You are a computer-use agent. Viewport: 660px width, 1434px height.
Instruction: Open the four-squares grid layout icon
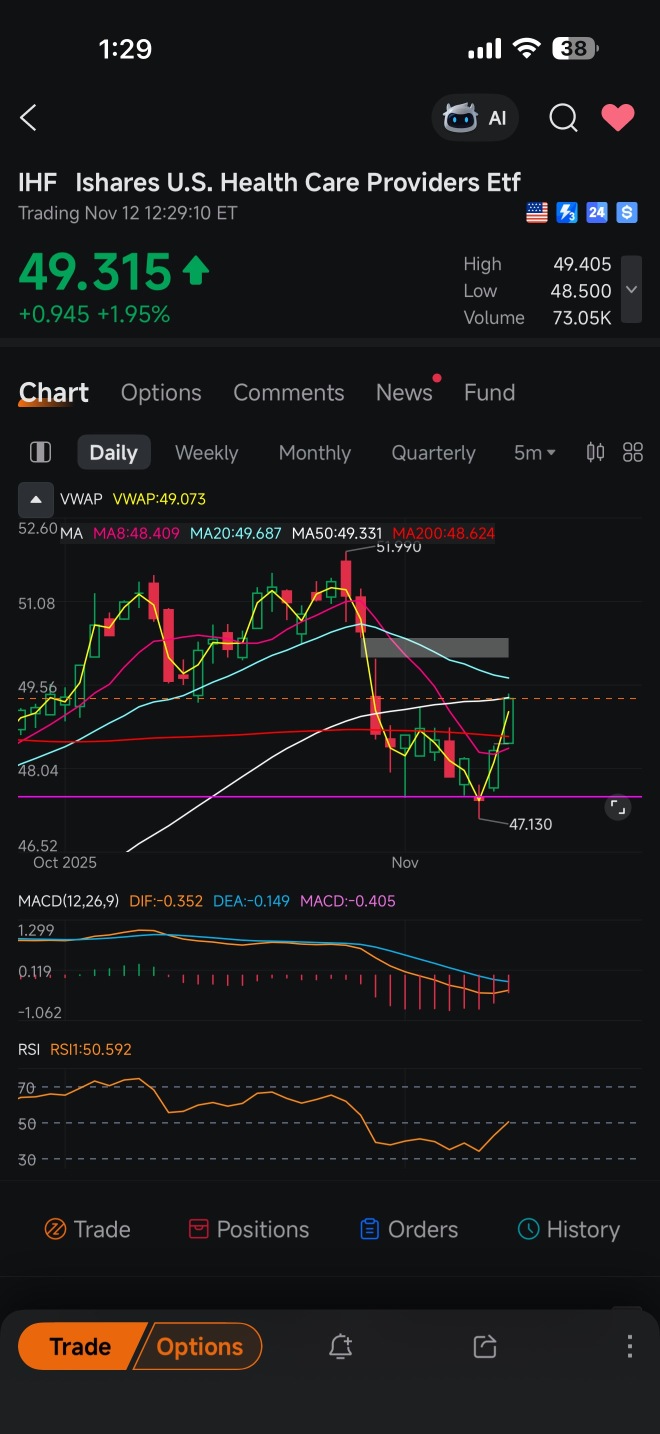[633, 452]
